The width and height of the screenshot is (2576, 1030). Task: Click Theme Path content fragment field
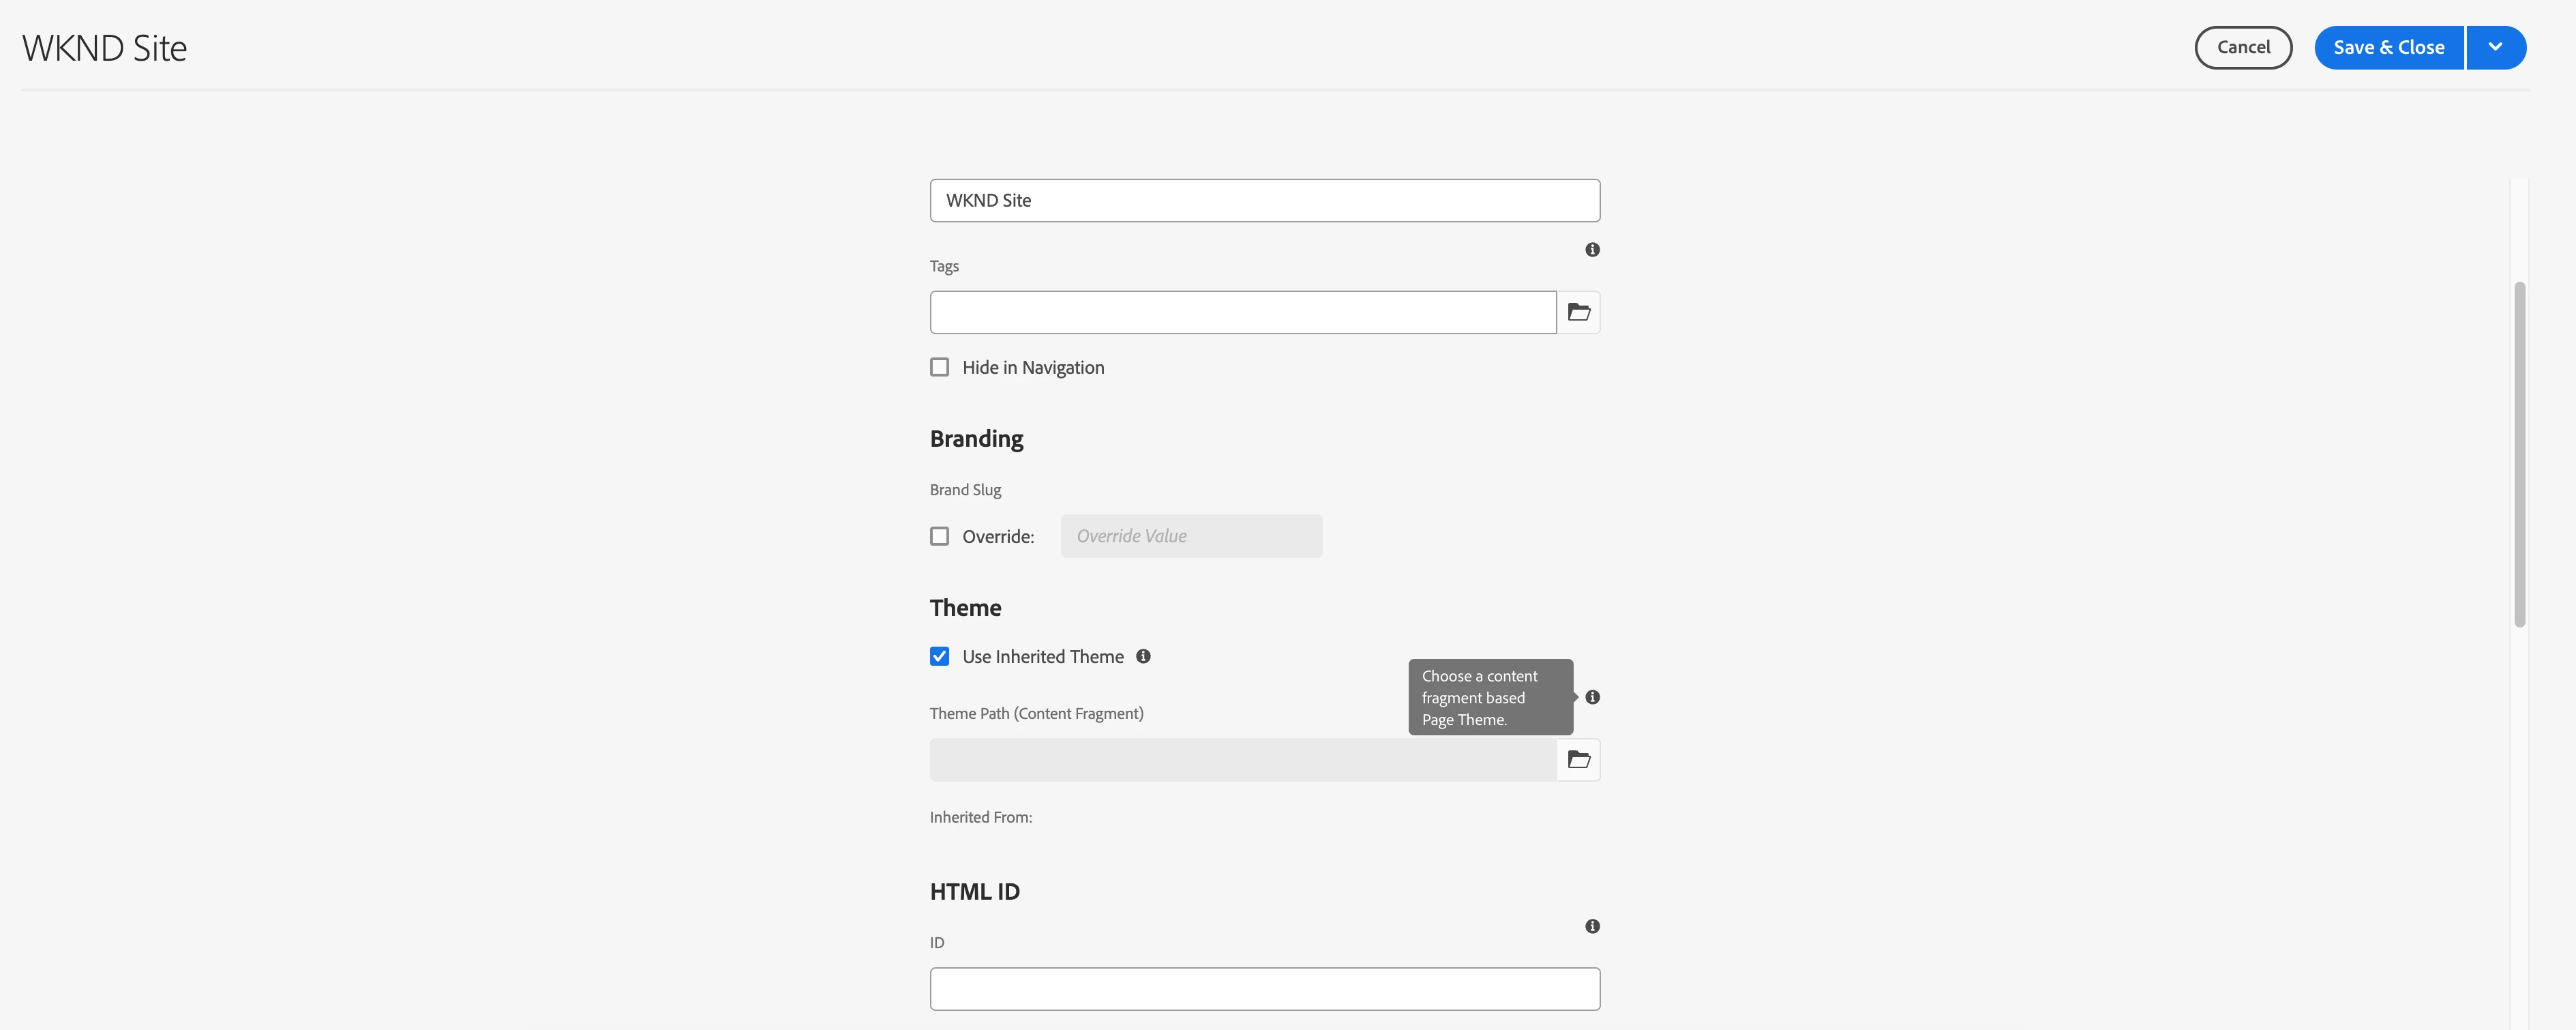[1242, 760]
